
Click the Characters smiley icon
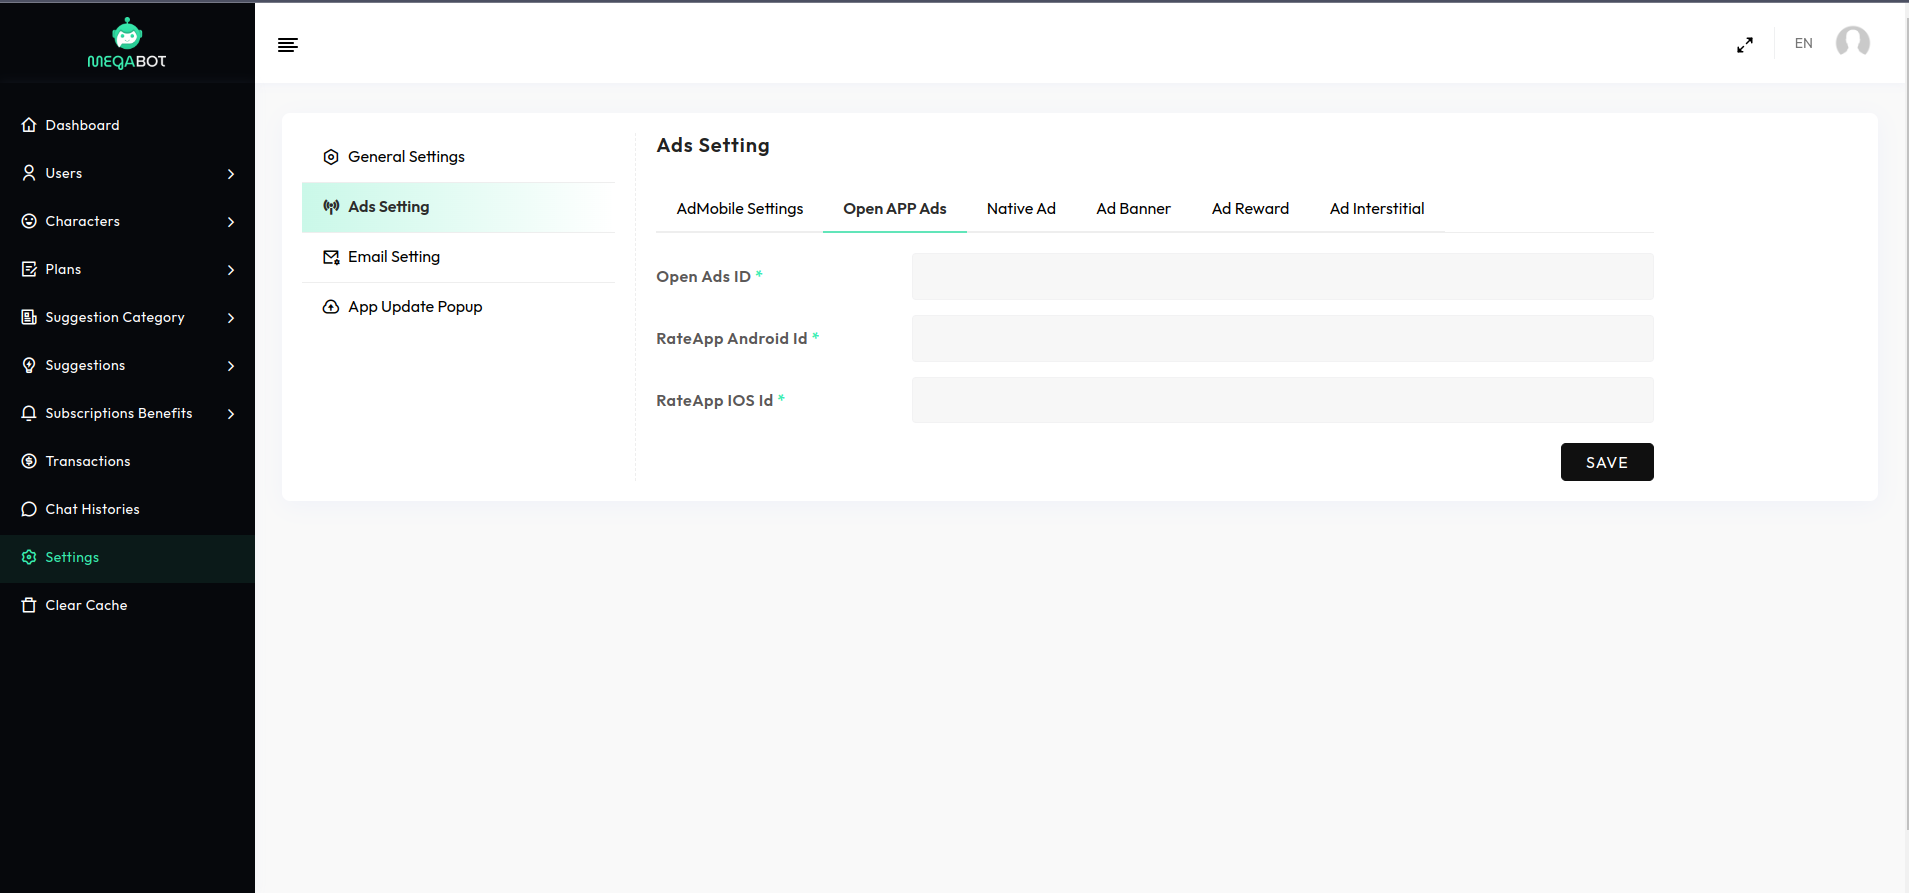(29, 221)
